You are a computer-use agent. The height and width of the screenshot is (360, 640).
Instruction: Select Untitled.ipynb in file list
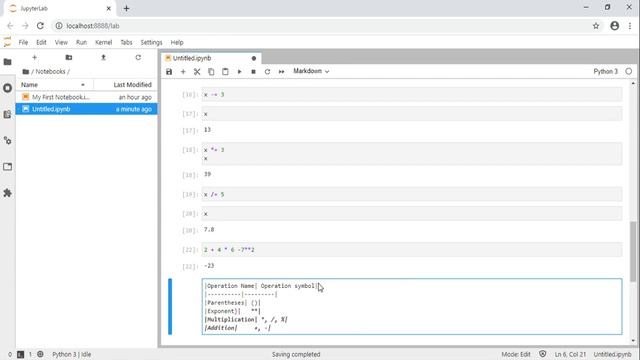coord(87,109)
